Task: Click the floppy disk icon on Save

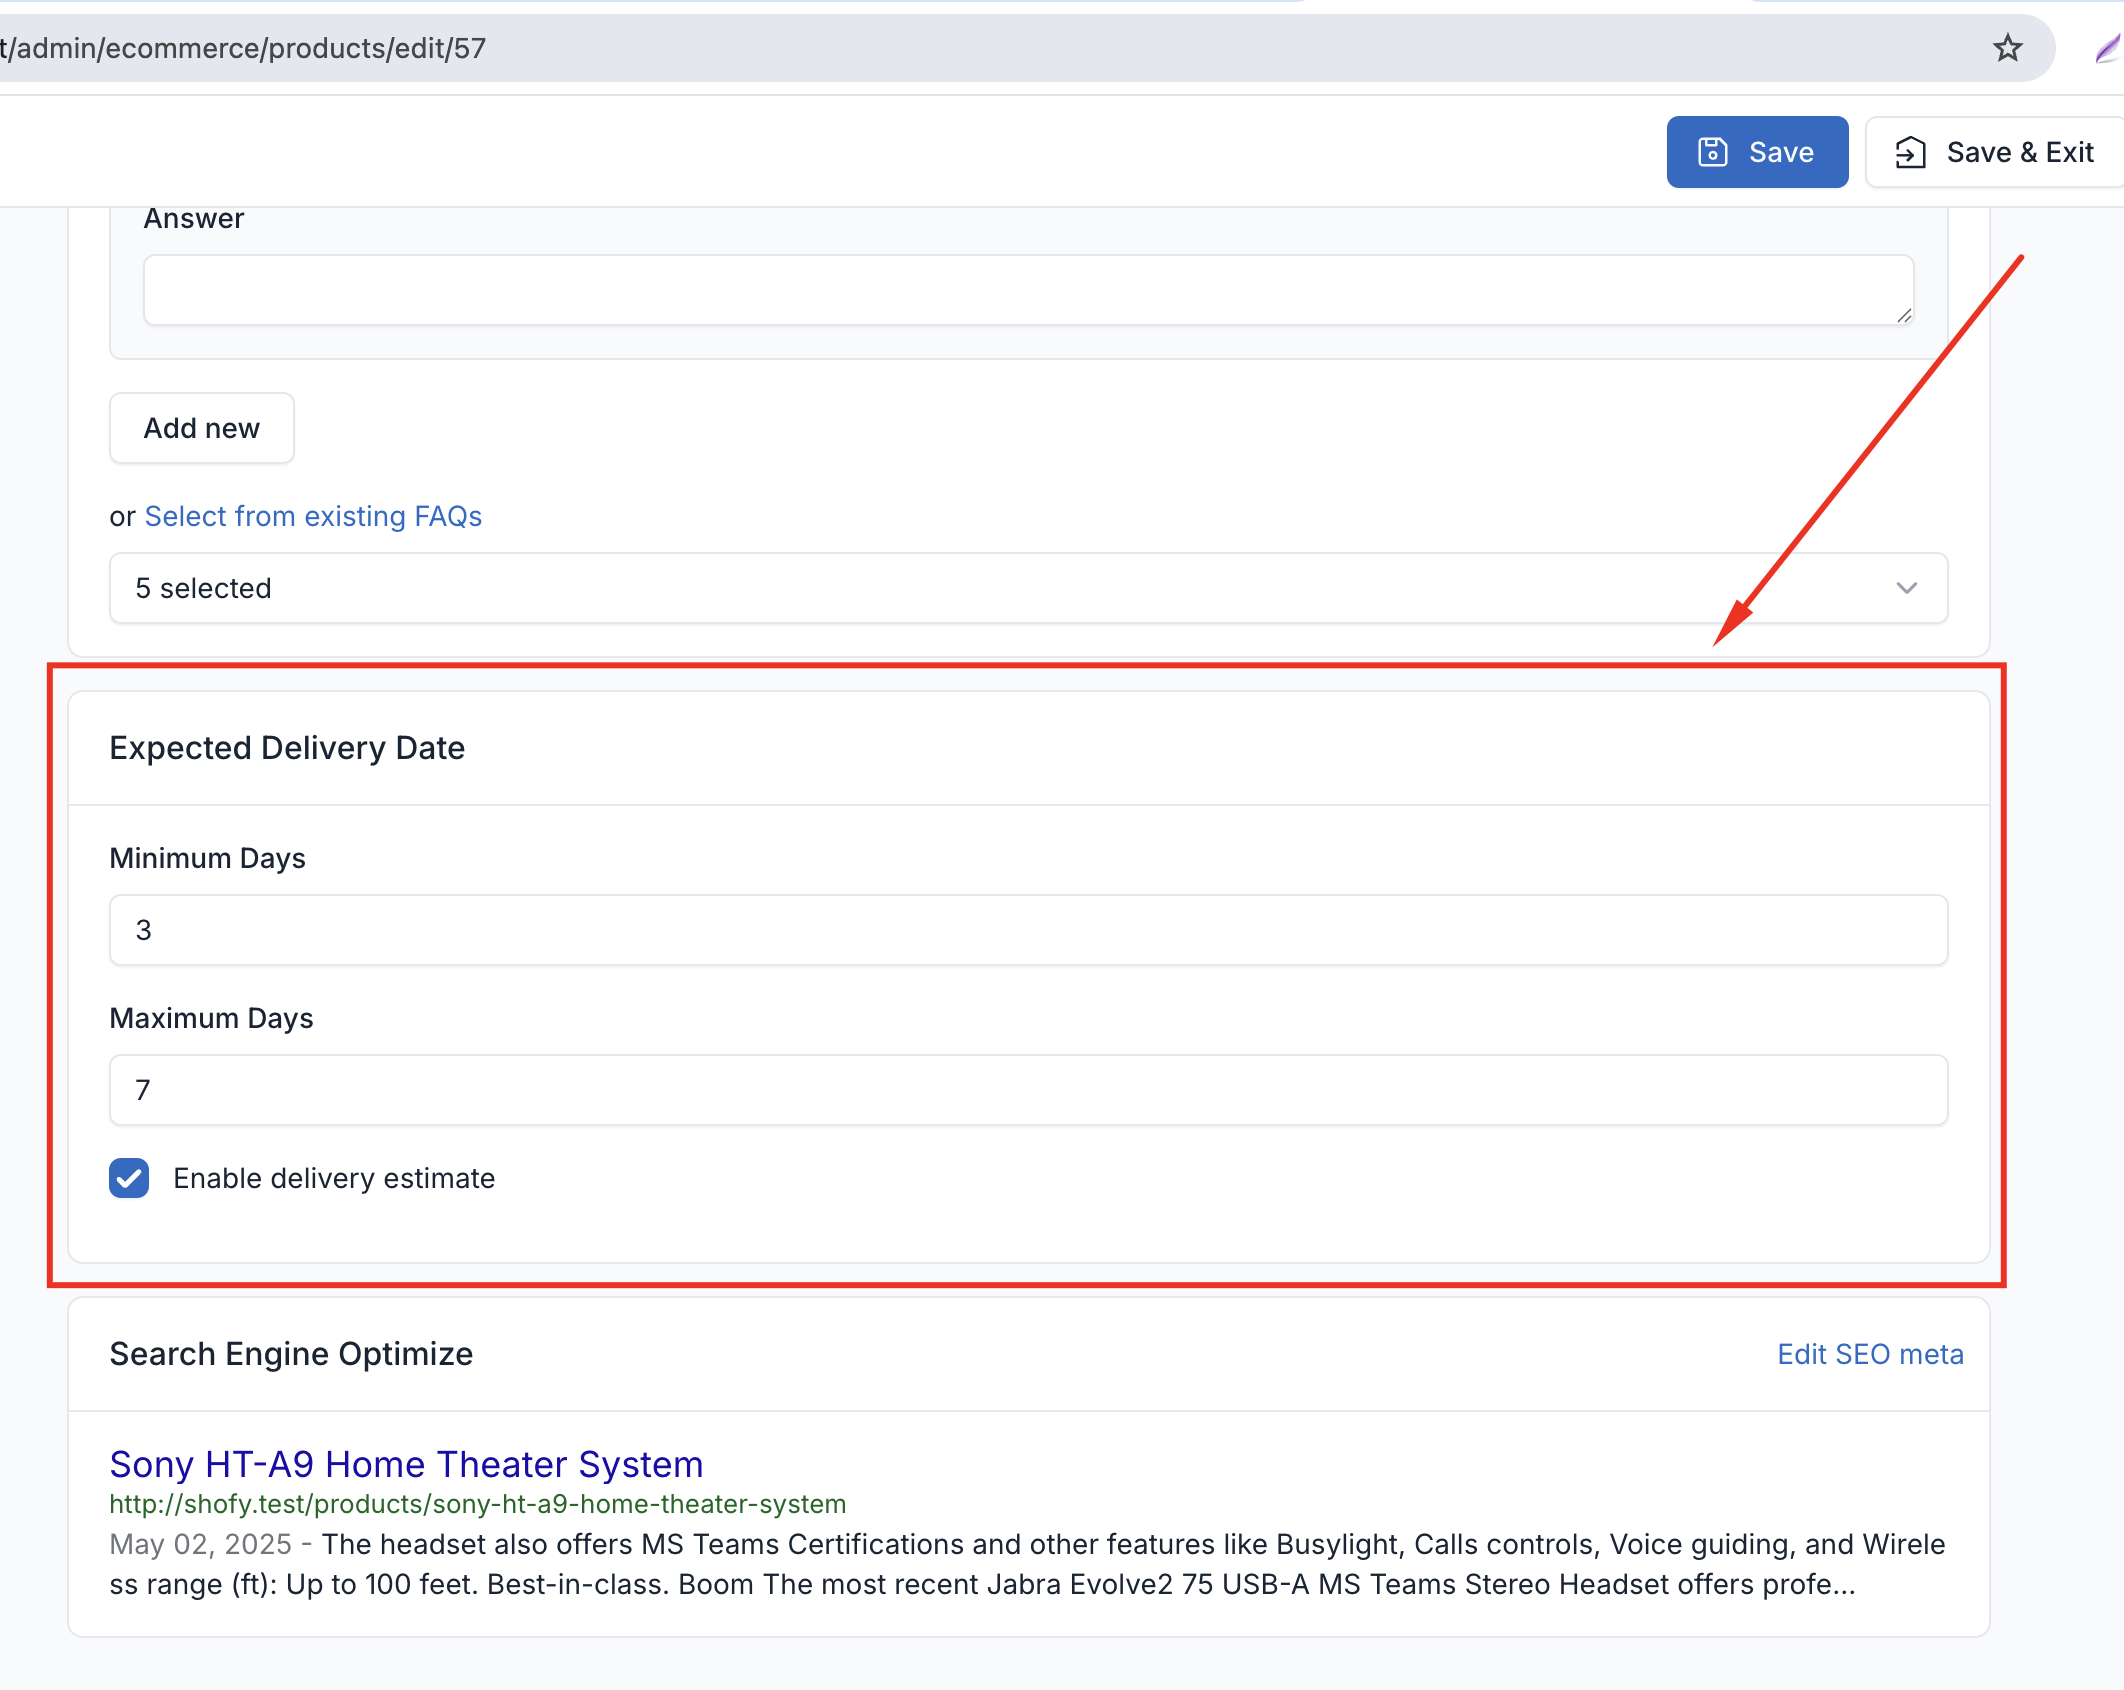Action: click(1713, 152)
